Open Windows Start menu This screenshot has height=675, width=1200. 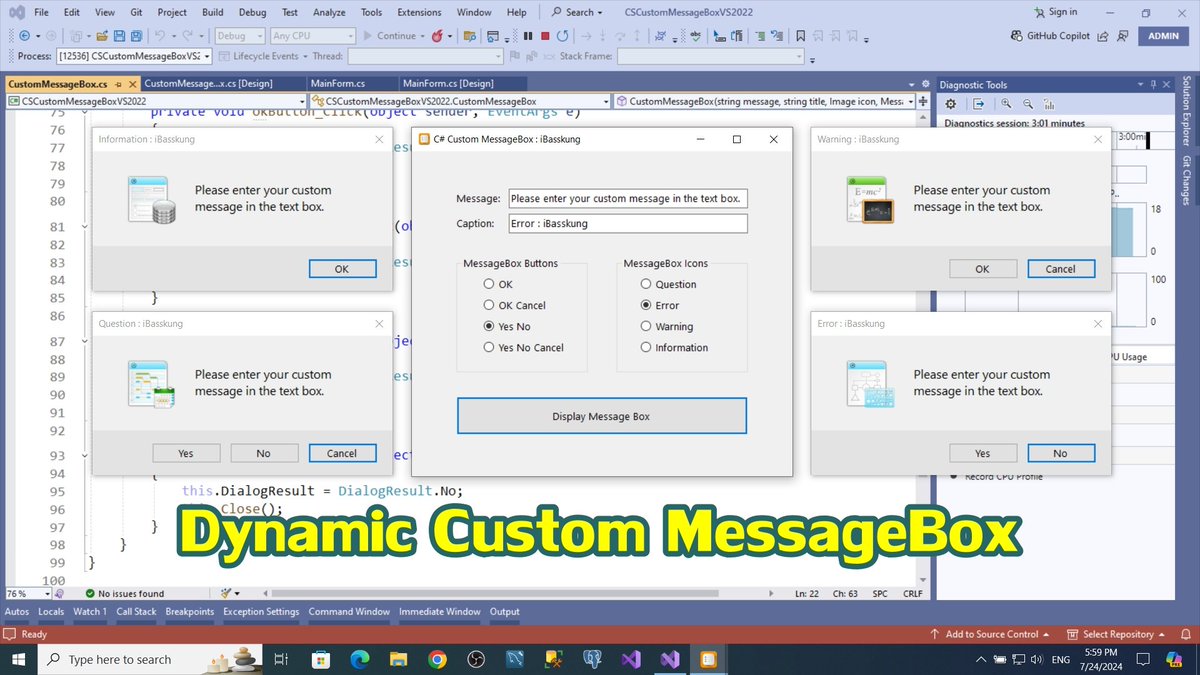pos(19,659)
